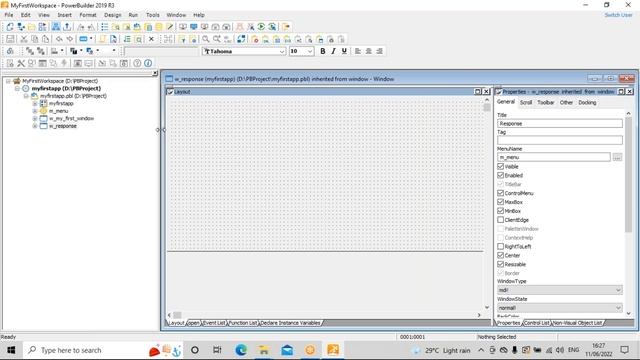Open the Event List tab
The height and width of the screenshot is (360, 640).
[x=214, y=323]
